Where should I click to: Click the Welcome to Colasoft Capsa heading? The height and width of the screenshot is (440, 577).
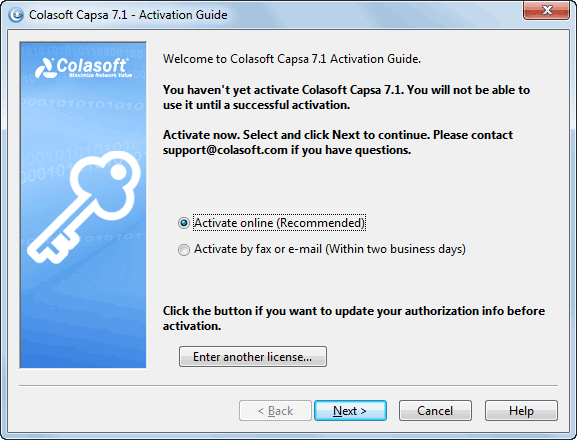click(292, 59)
